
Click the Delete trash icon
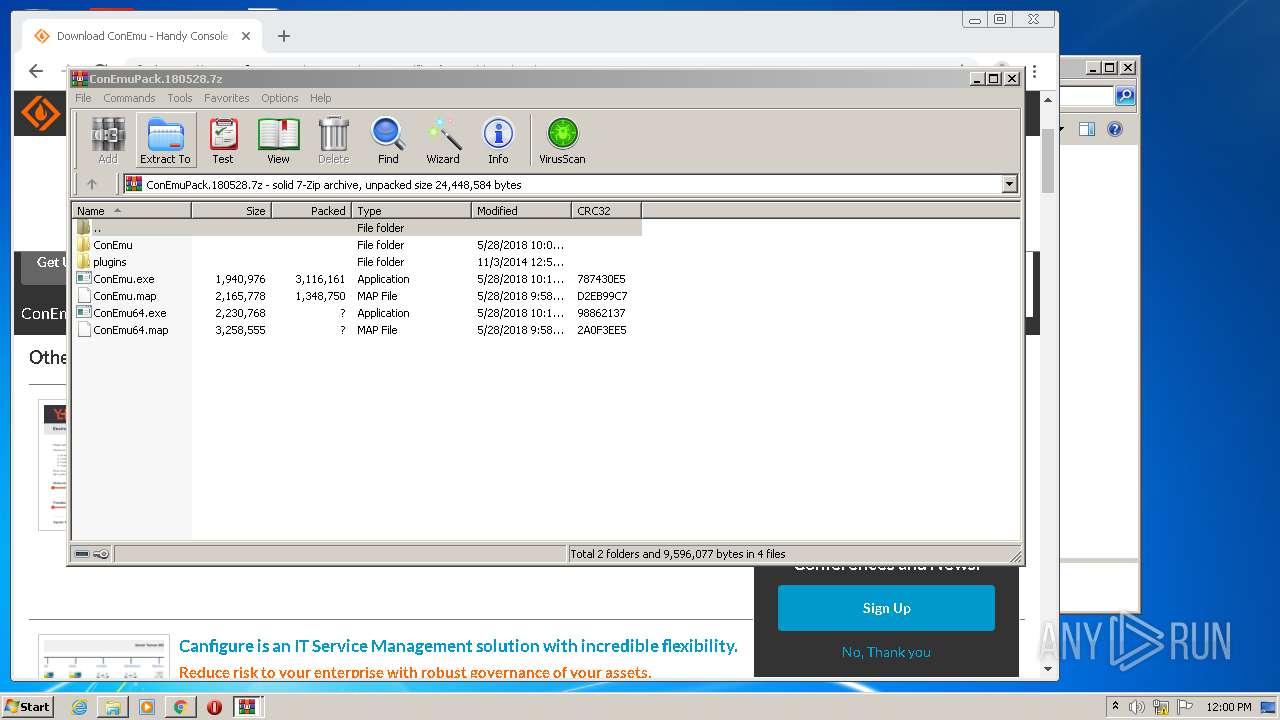point(333,140)
